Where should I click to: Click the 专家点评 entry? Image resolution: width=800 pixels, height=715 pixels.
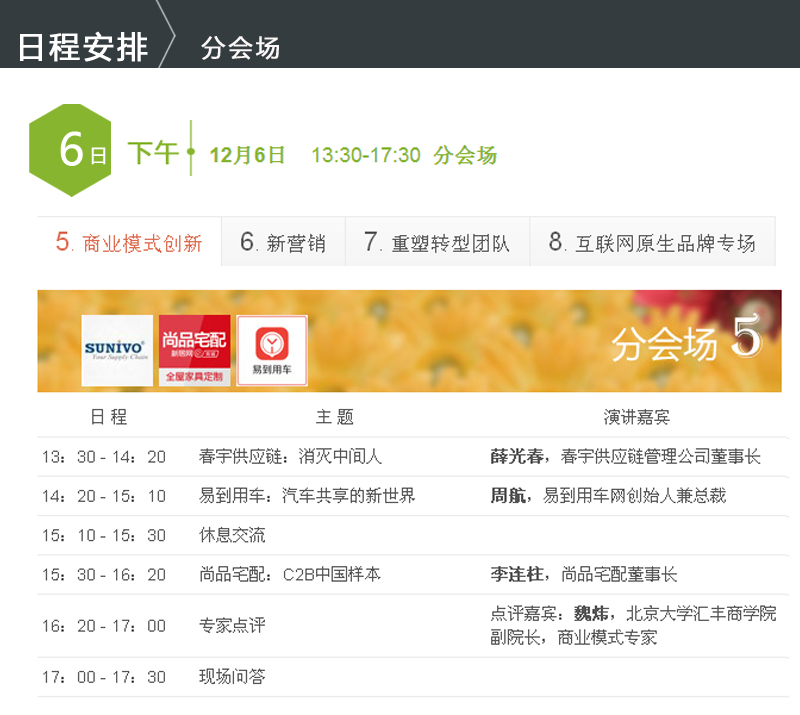232,625
